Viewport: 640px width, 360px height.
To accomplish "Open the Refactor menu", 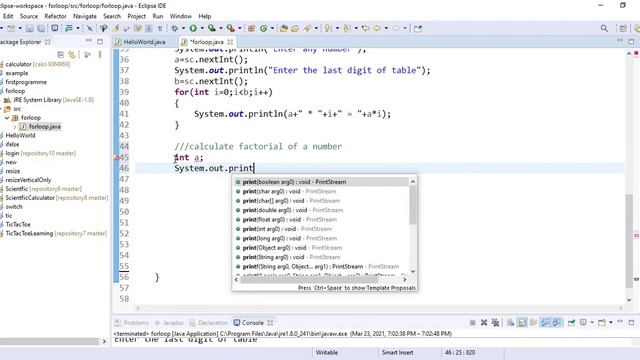I will pyautogui.click(x=55, y=16).
